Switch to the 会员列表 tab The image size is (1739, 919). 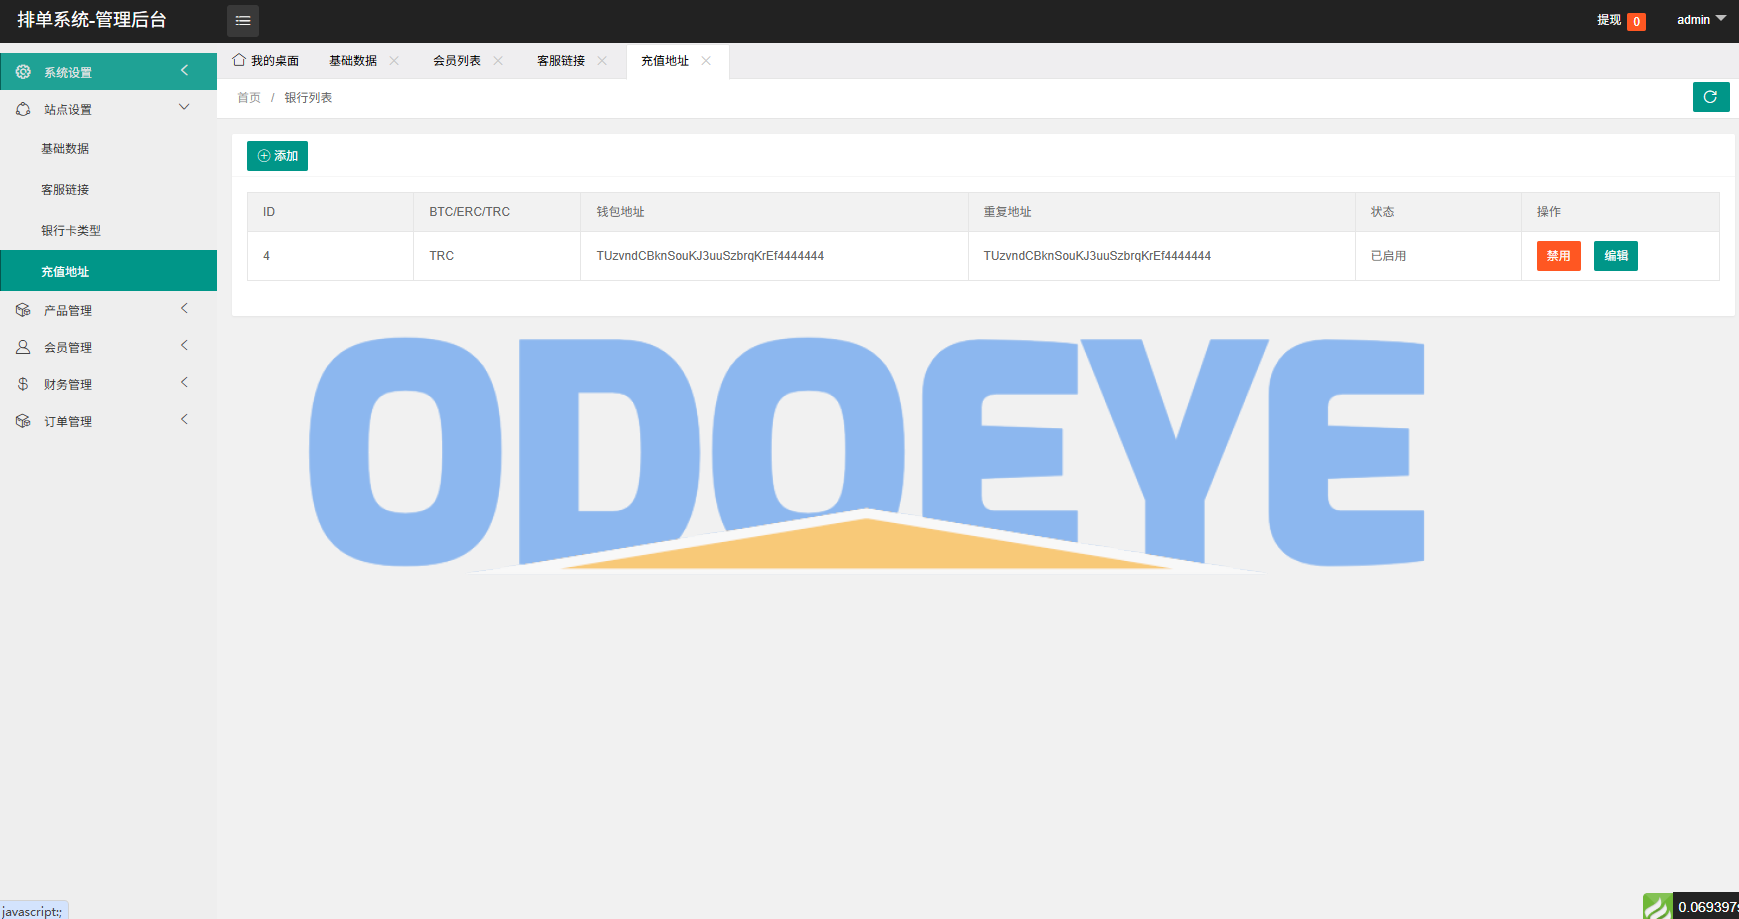pos(457,61)
